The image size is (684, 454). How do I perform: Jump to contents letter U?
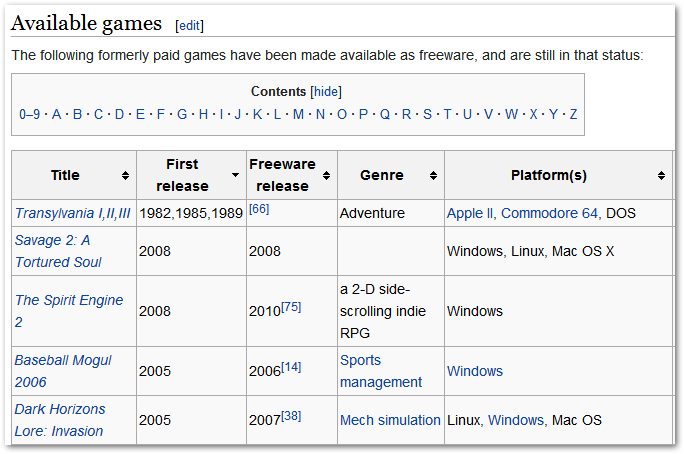(467, 114)
